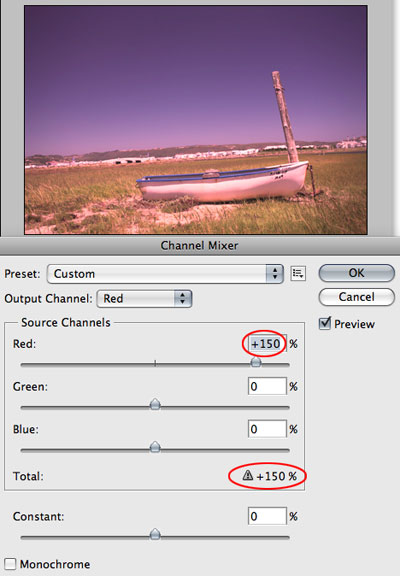
Task: Click the Red percentage input field
Action: point(267,344)
